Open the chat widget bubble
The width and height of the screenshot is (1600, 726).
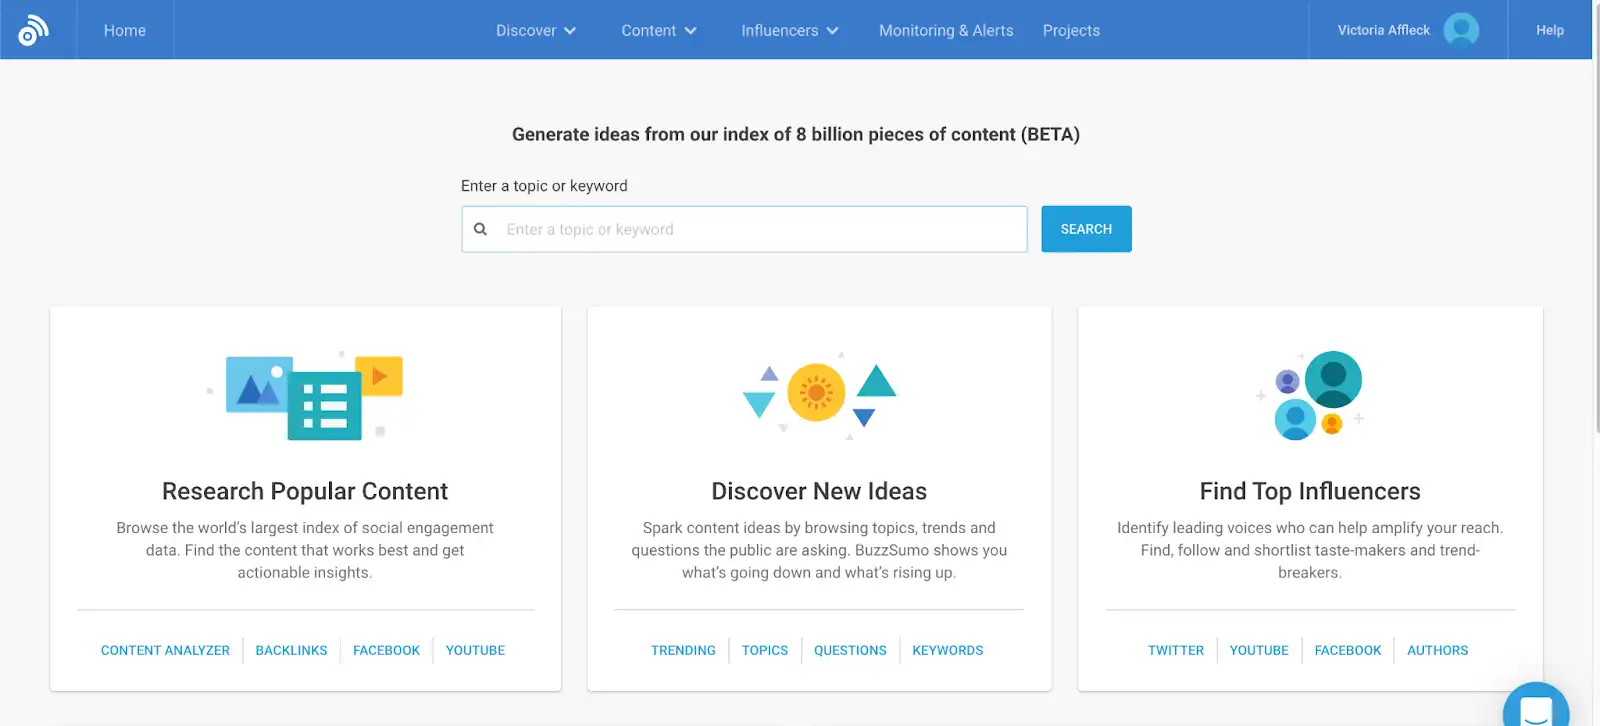[x=1536, y=705]
